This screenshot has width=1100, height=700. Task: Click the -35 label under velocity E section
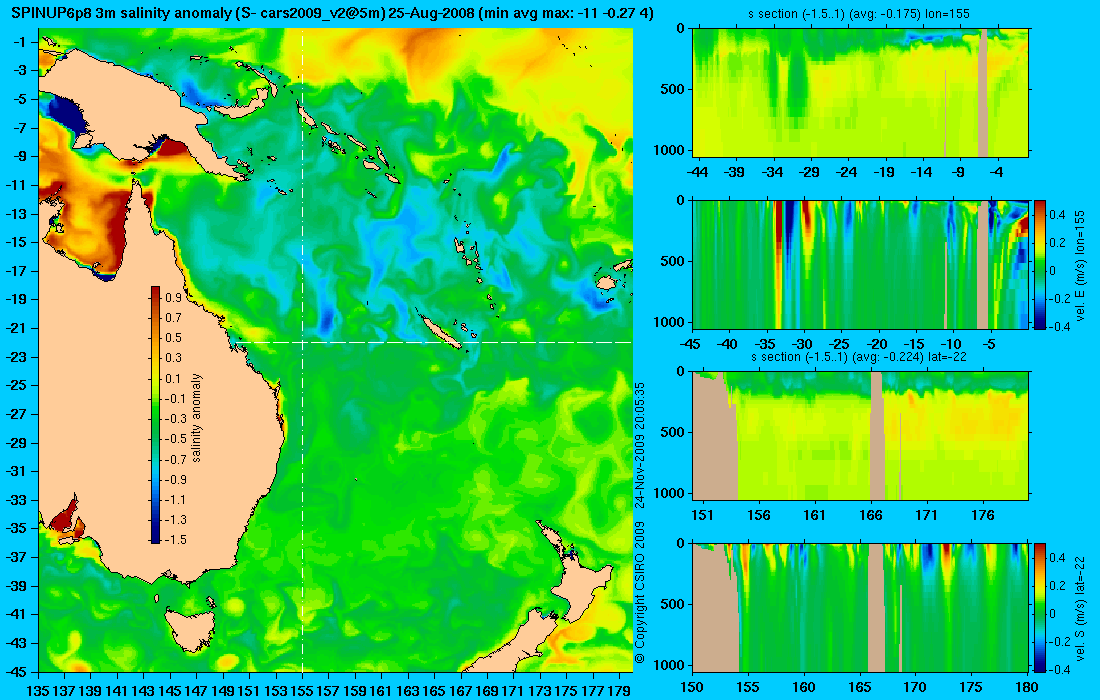[x=765, y=344]
